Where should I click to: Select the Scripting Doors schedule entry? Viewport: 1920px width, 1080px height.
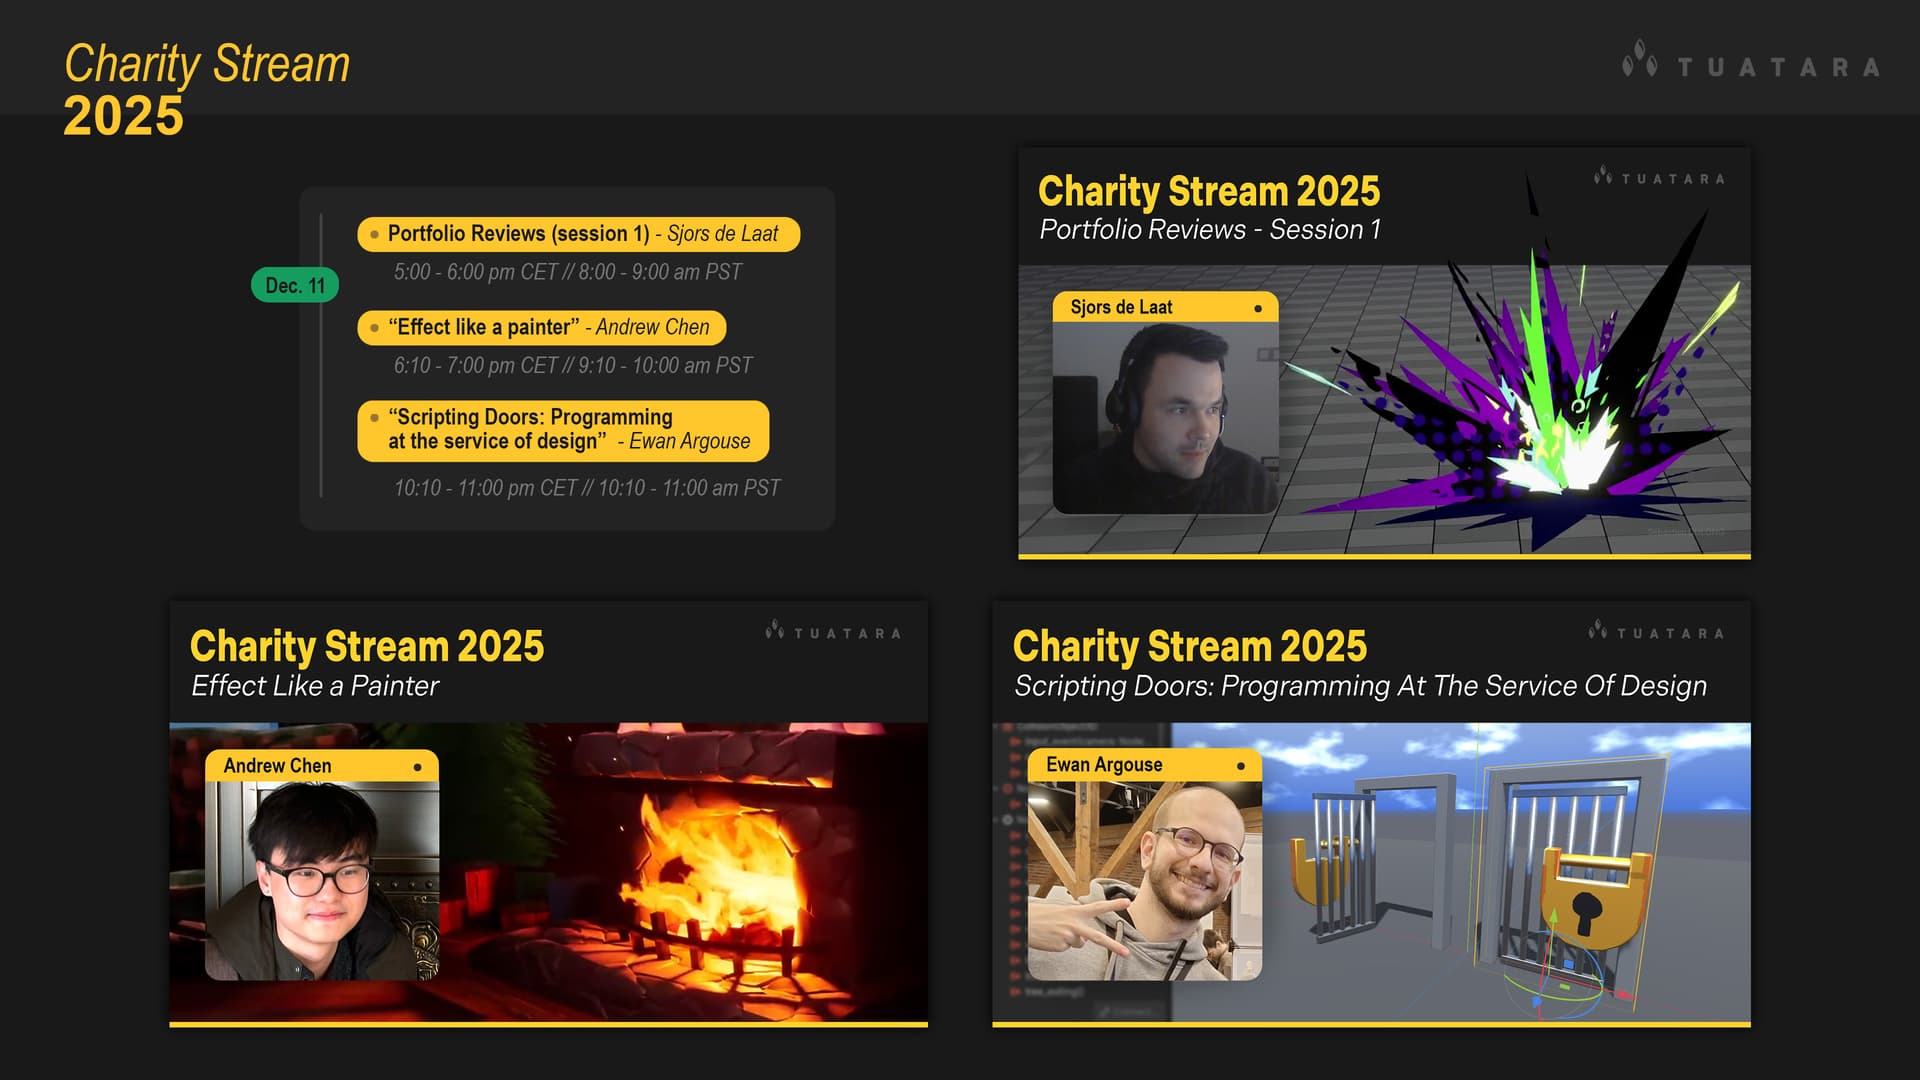pyautogui.click(x=563, y=430)
